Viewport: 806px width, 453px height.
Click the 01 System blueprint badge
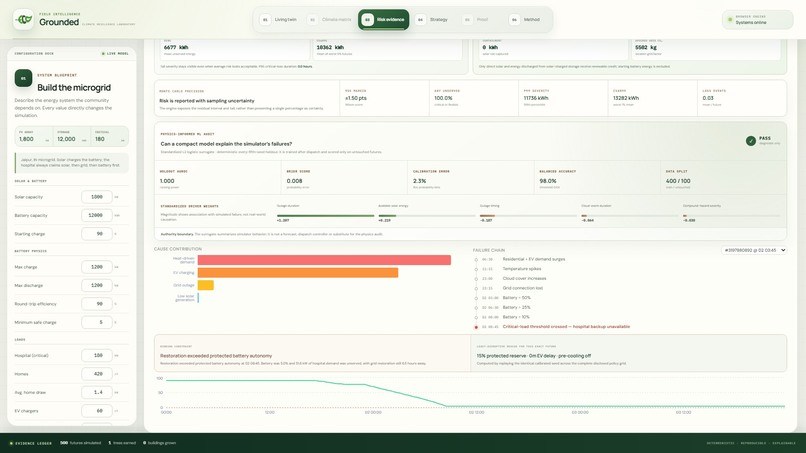coord(23,78)
